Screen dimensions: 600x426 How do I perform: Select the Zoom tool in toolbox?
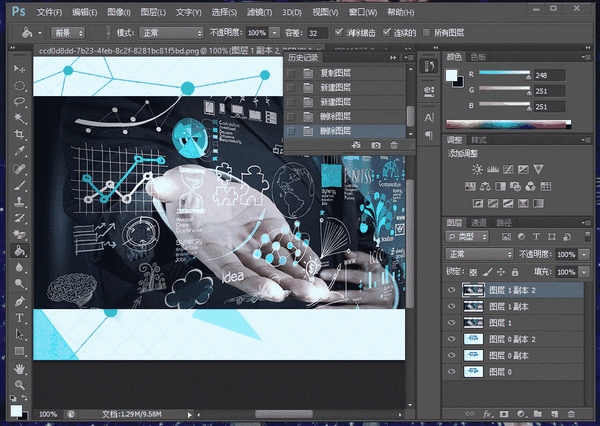click(x=19, y=384)
